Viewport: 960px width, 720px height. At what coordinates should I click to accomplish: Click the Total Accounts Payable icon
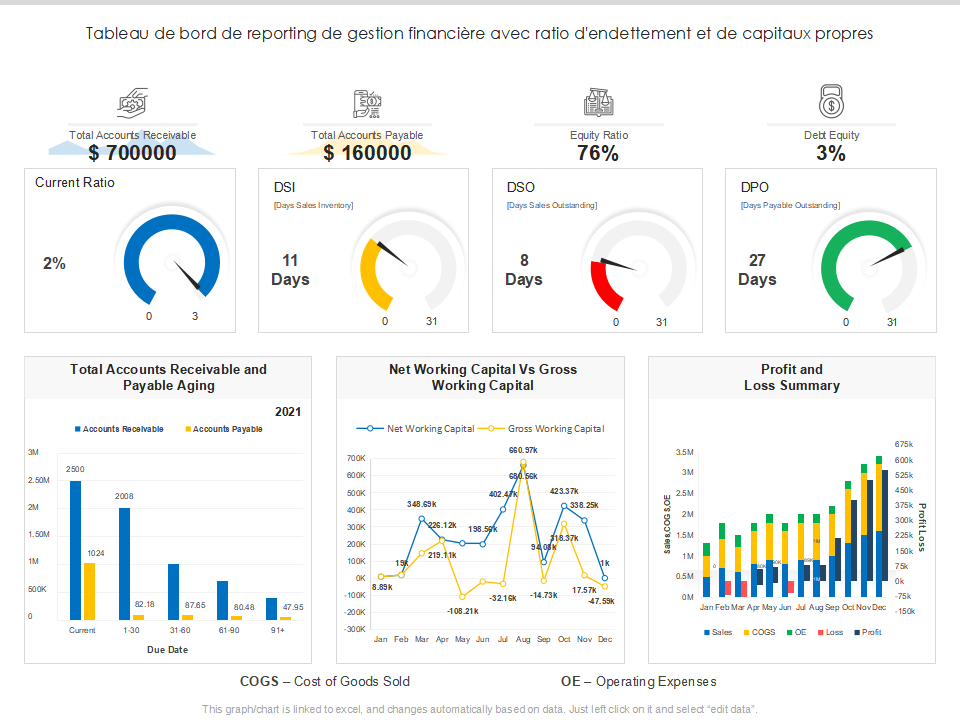pyautogui.click(x=366, y=103)
